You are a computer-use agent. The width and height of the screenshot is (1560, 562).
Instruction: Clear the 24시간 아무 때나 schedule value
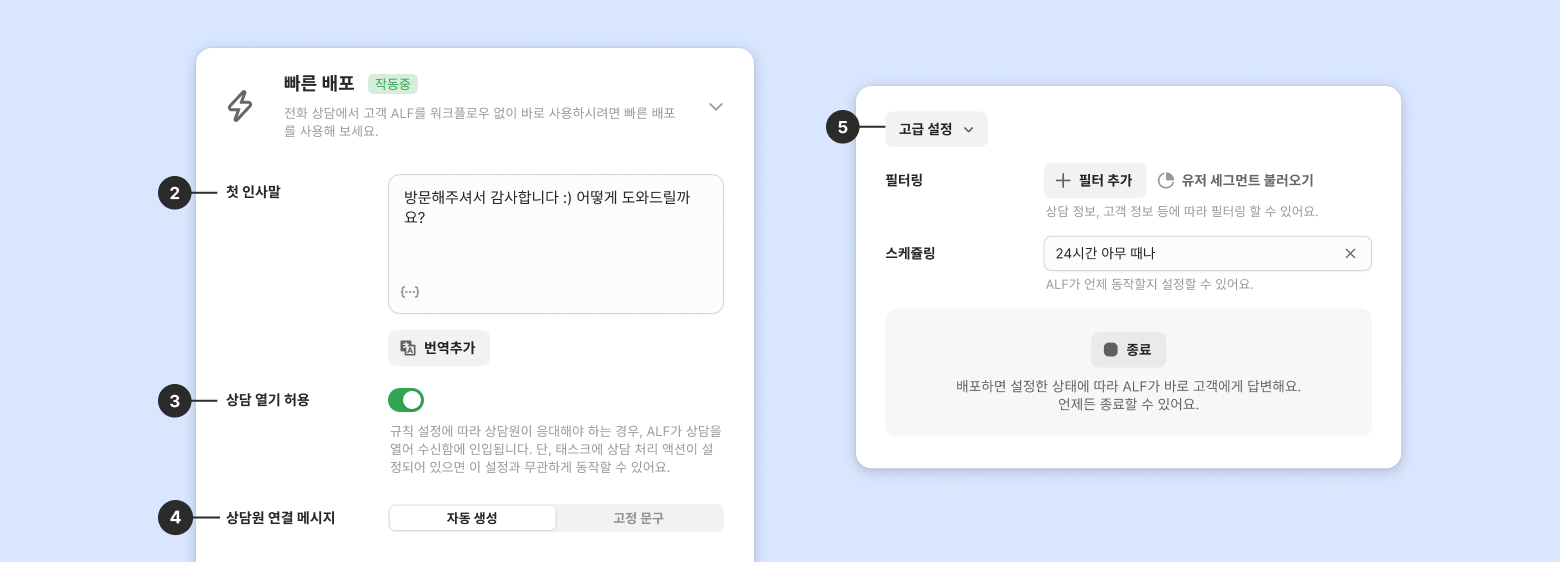[x=1350, y=254]
